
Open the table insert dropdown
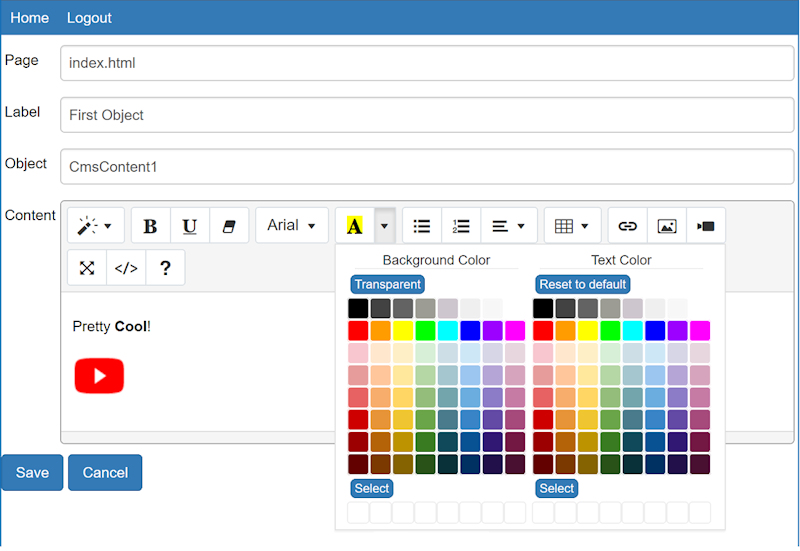573,226
